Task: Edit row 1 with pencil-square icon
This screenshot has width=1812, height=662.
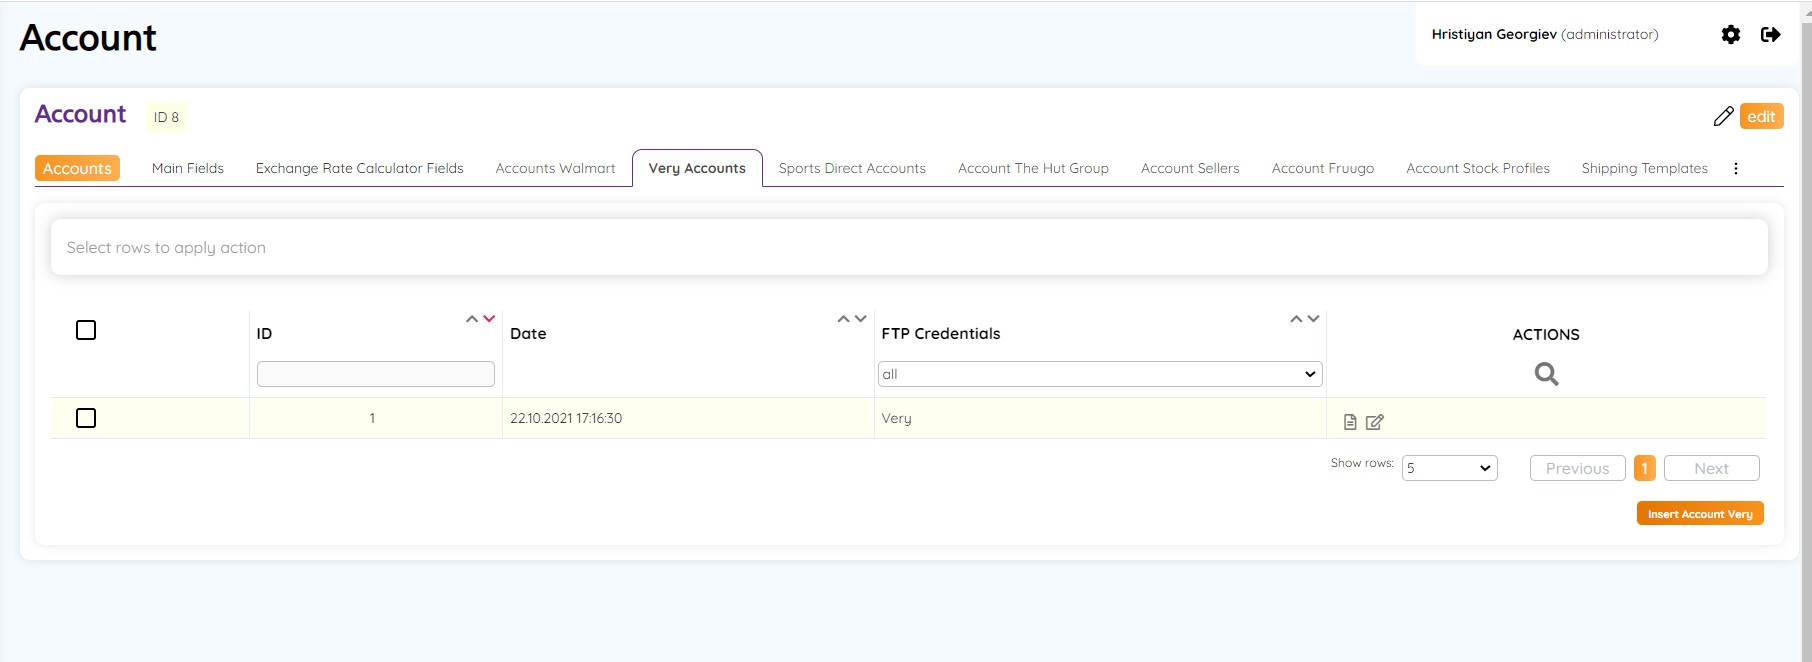Action: pyautogui.click(x=1375, y=422)
